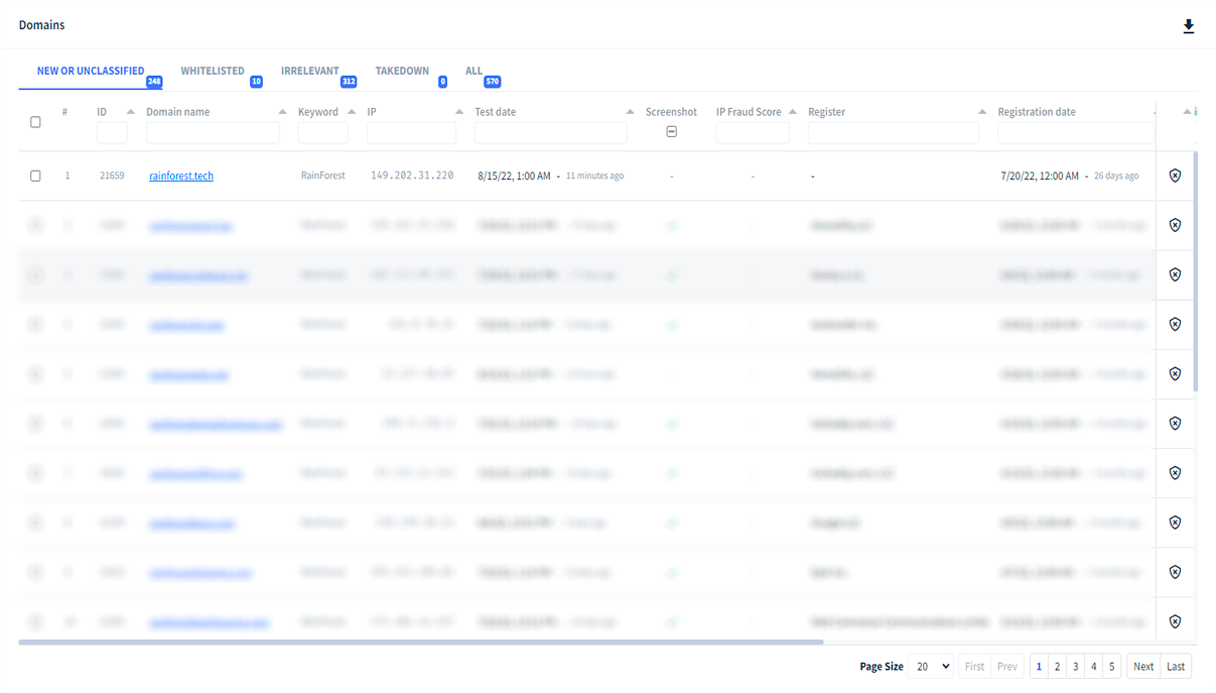The width and height of the screenshot is (1216, 693).
Task: Focus the ID filter input
Action: [112, 133]
